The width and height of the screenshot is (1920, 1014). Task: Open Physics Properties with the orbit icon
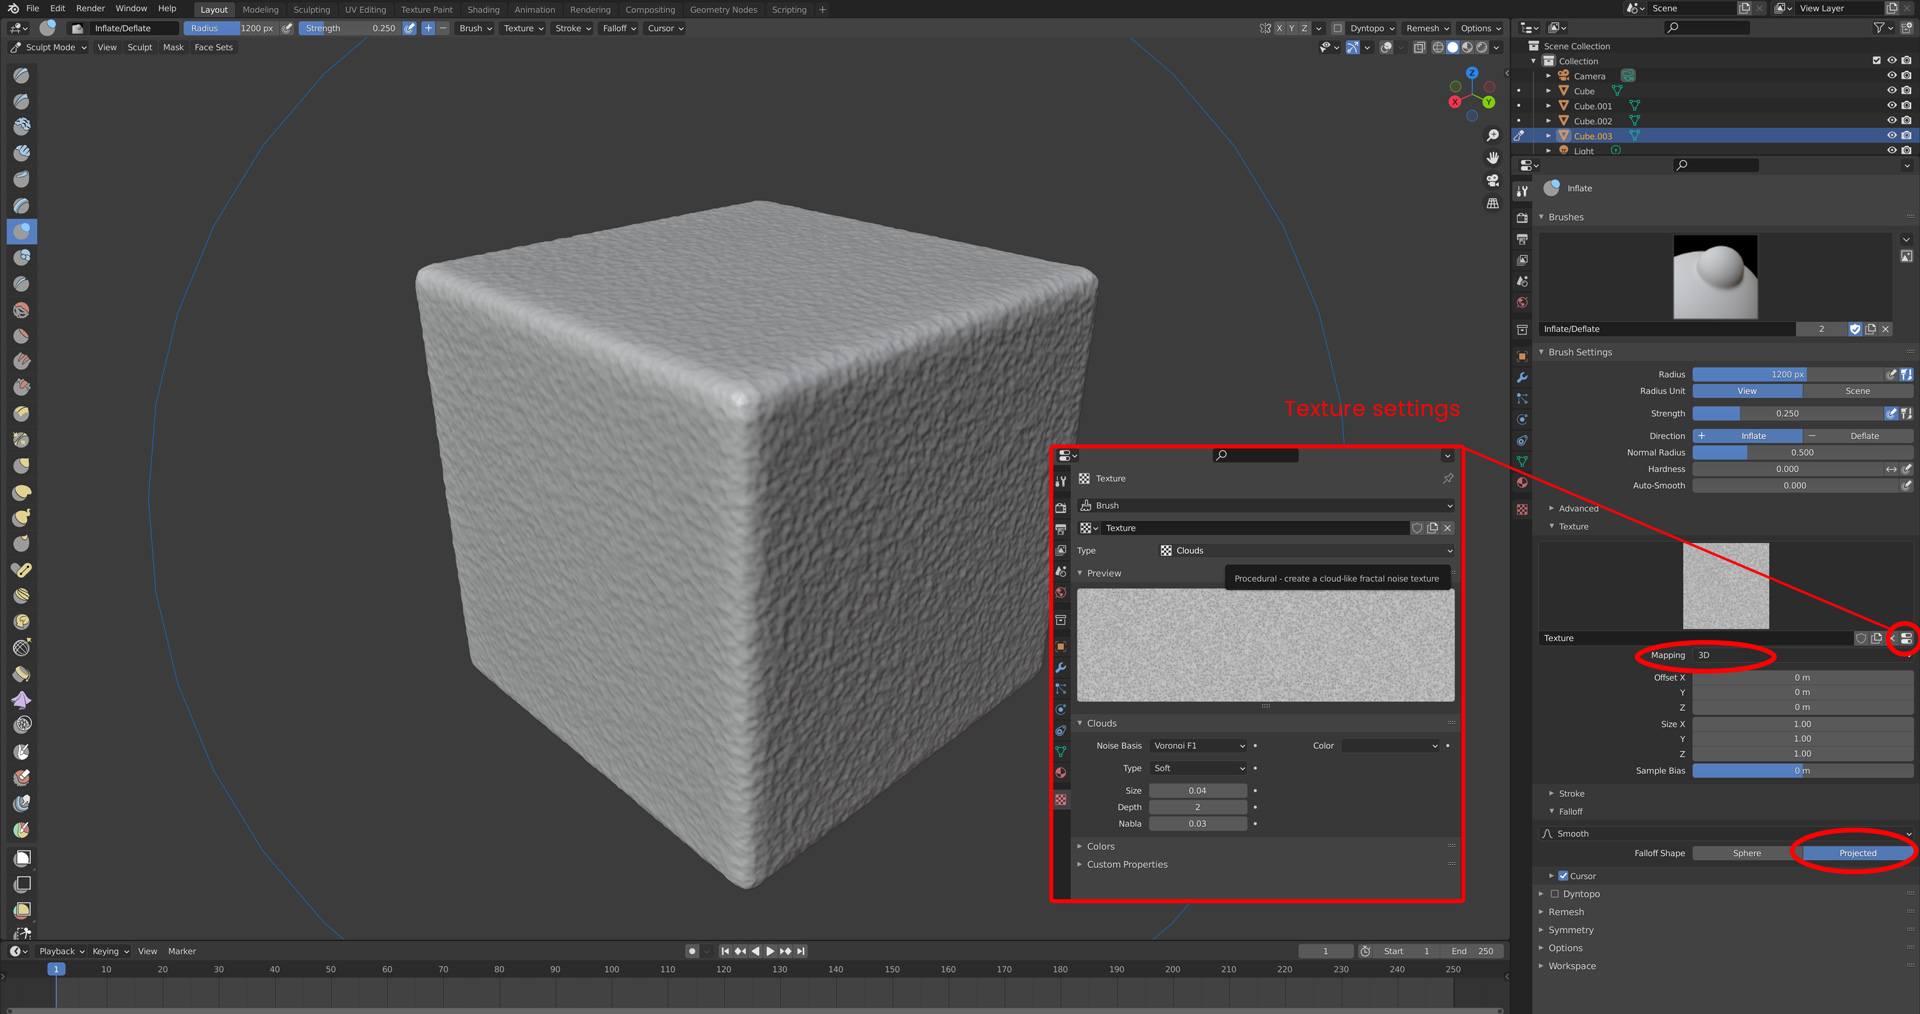(1522, 419)
